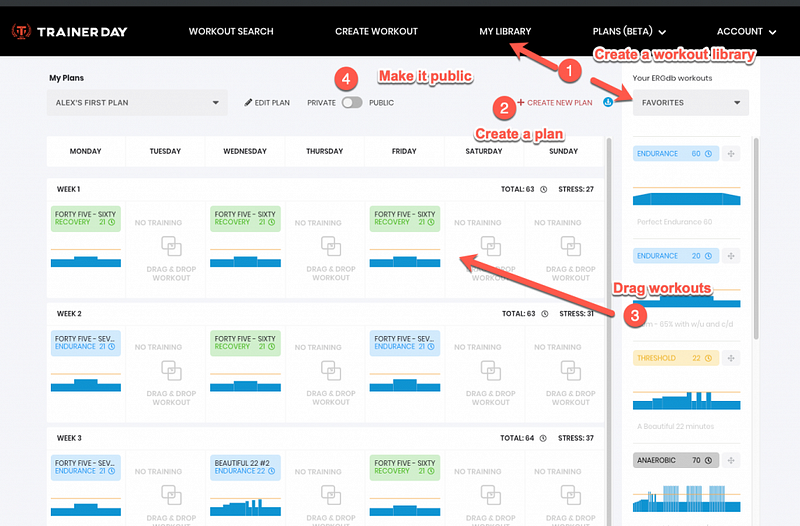Open the Anaerobic 70 workout interval chart
800x526 pixels.
[686, 498]
